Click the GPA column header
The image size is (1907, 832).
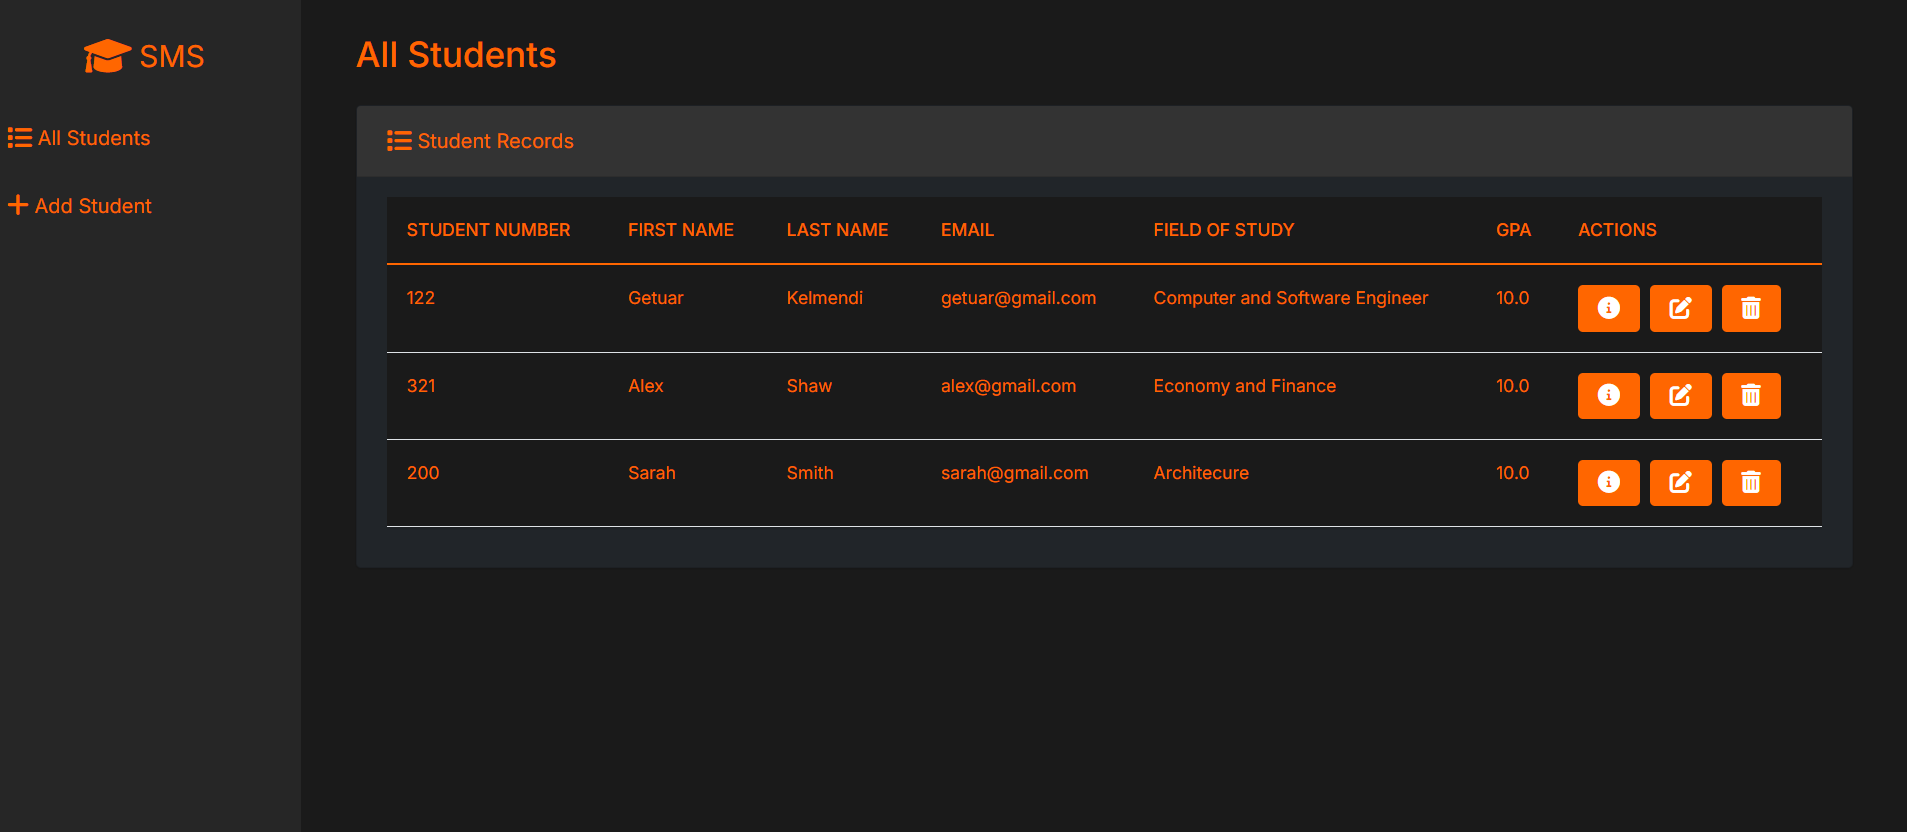point(1513,230)
